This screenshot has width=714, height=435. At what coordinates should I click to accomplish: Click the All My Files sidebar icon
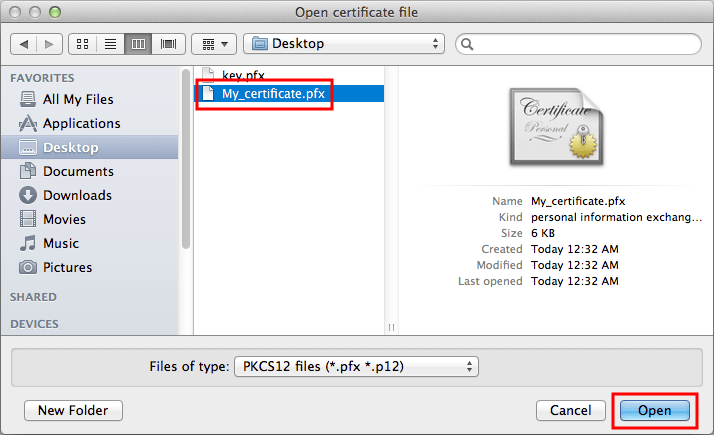pos(28,99)
